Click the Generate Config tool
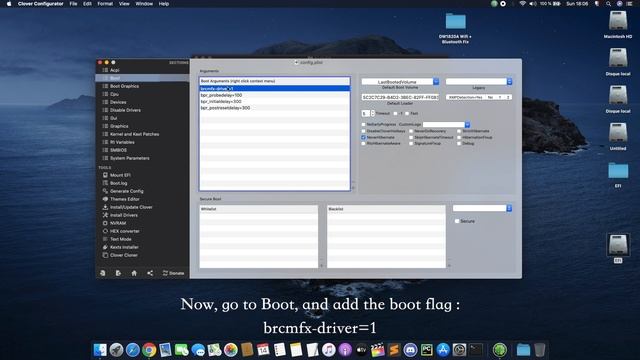This screenshot has height=360, width=640. pyautogui.click(x=127, y=191)
